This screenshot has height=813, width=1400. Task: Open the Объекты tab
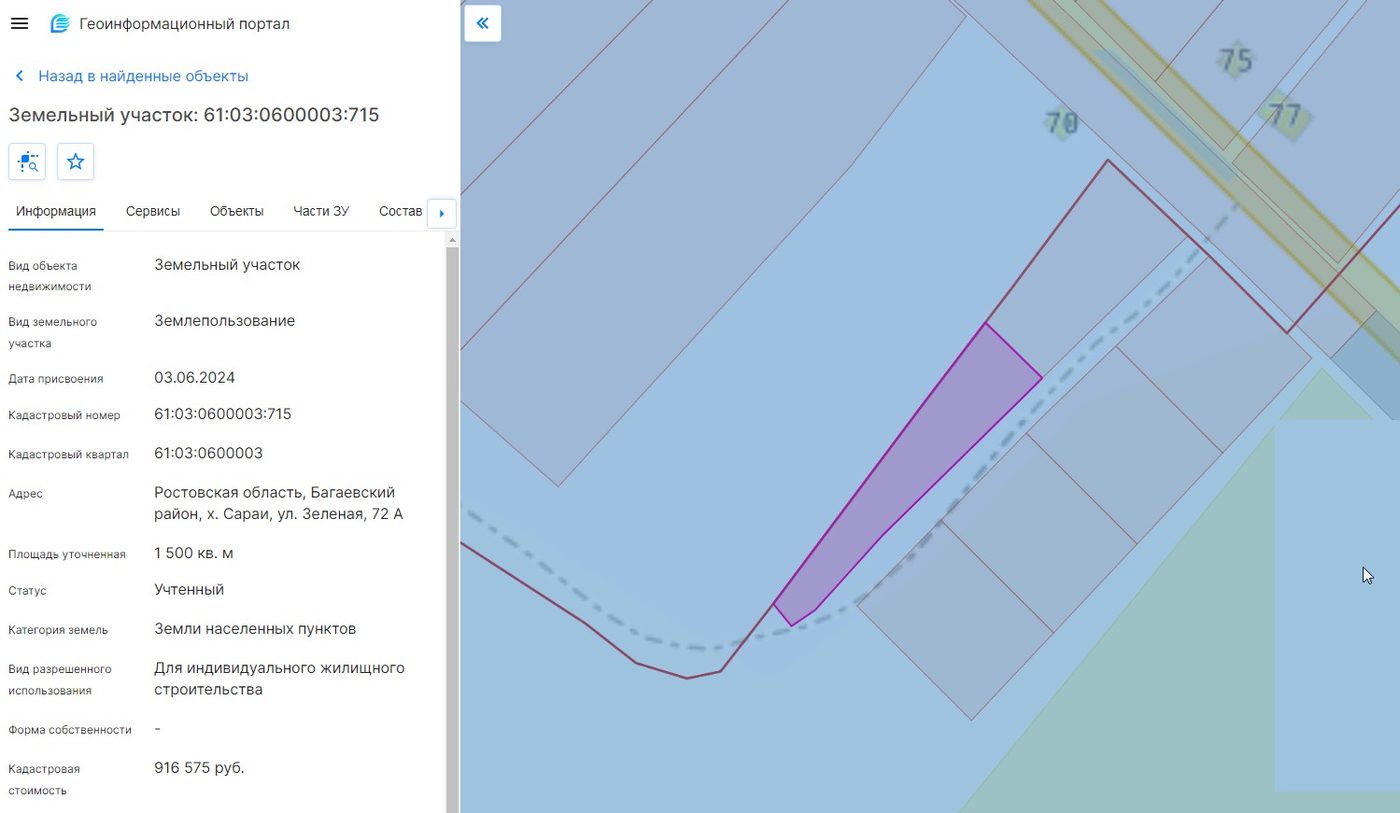pos(237,211)
